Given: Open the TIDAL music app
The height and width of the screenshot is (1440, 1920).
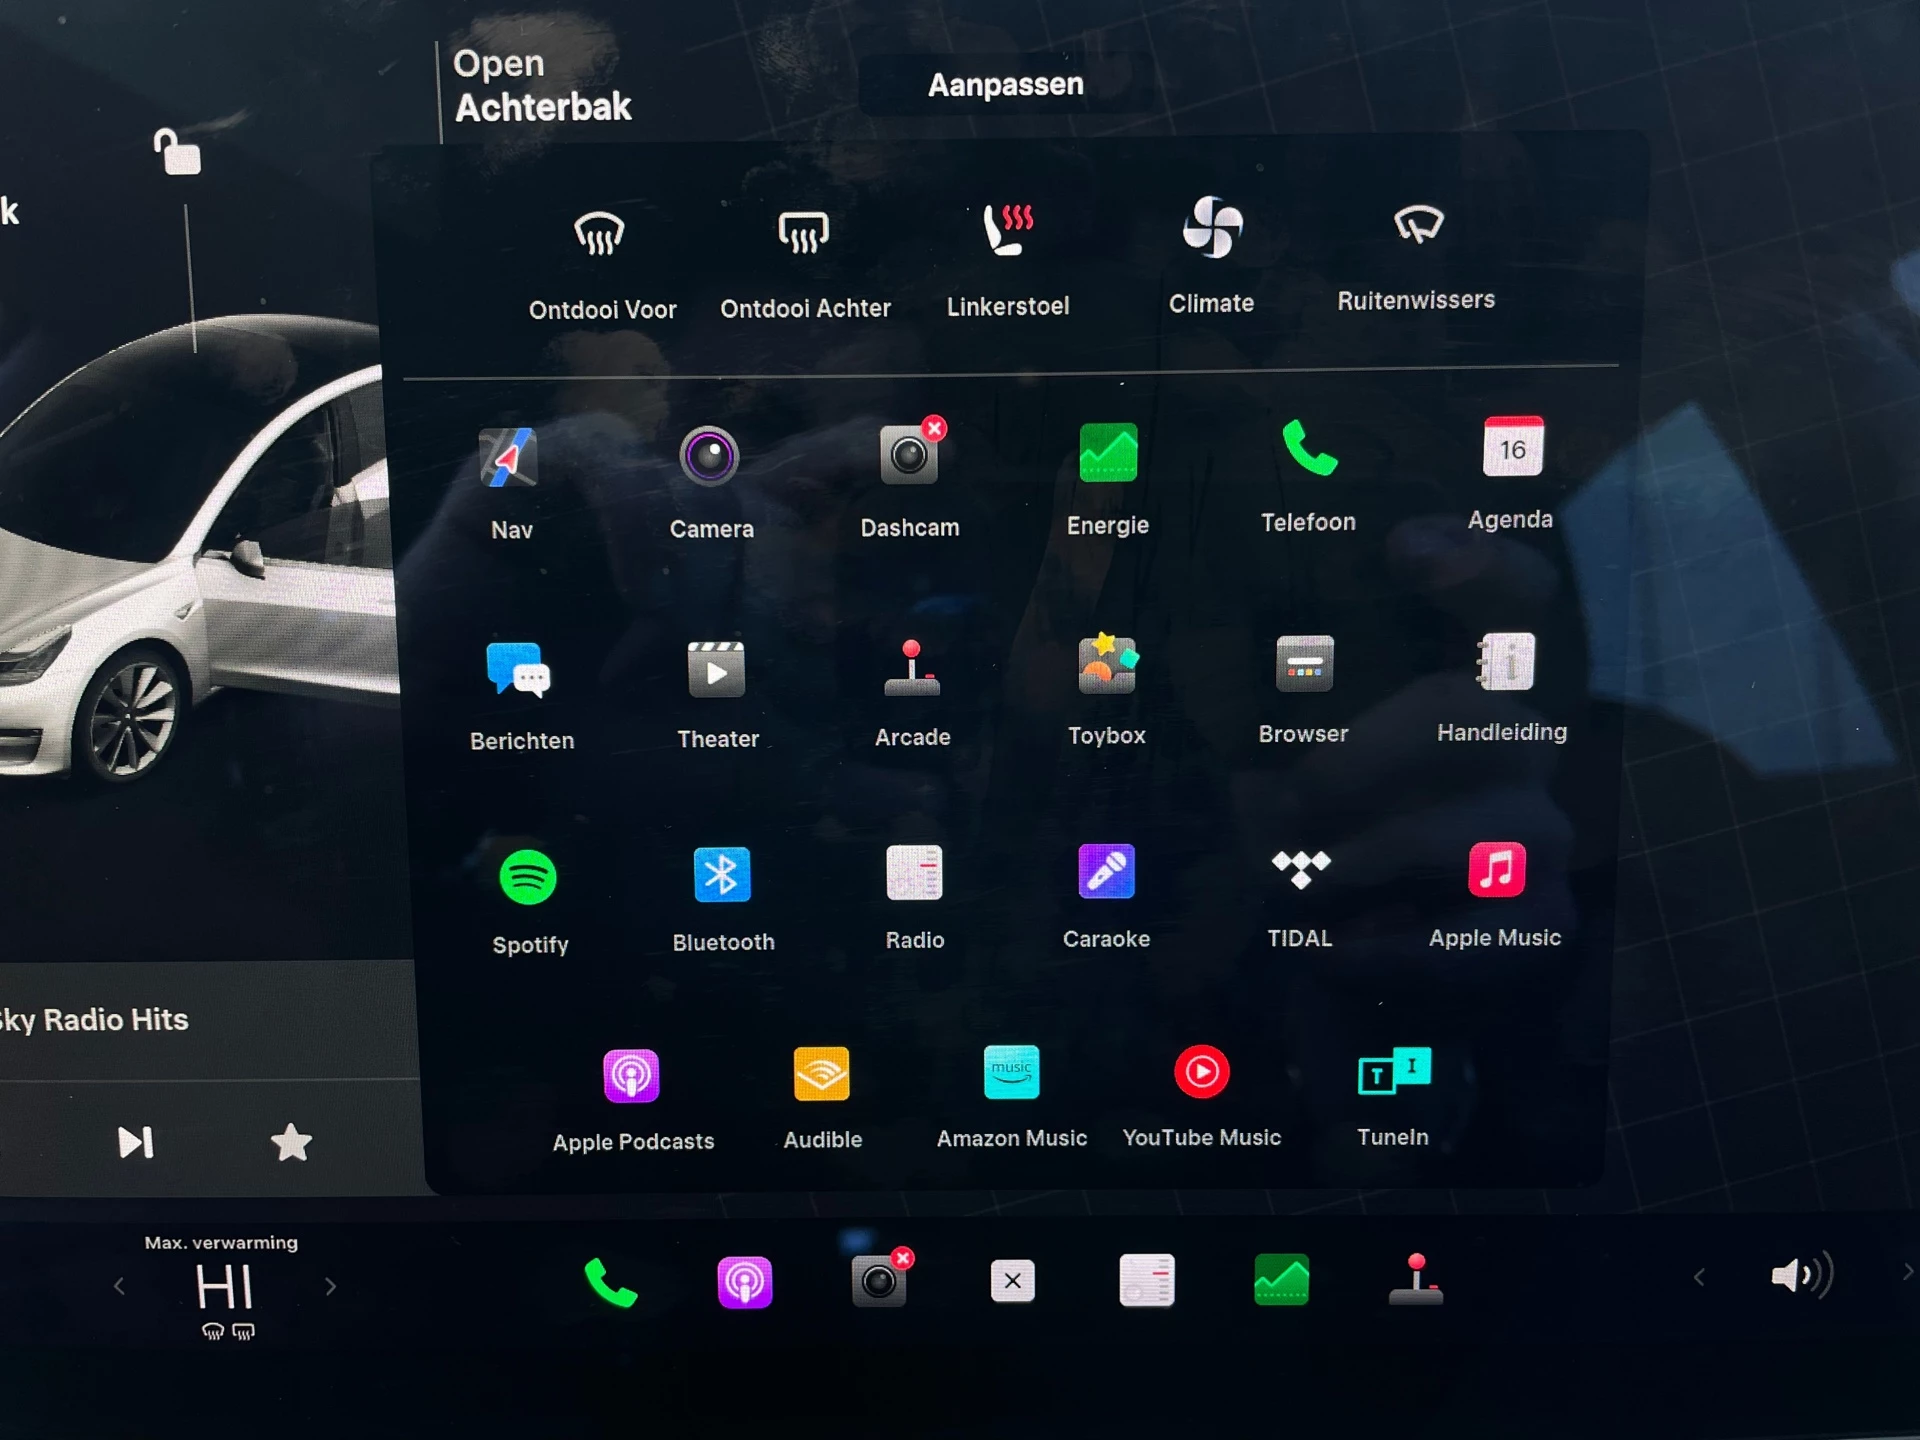Looking at the screenshot, I should click(x=1299, y=870).
